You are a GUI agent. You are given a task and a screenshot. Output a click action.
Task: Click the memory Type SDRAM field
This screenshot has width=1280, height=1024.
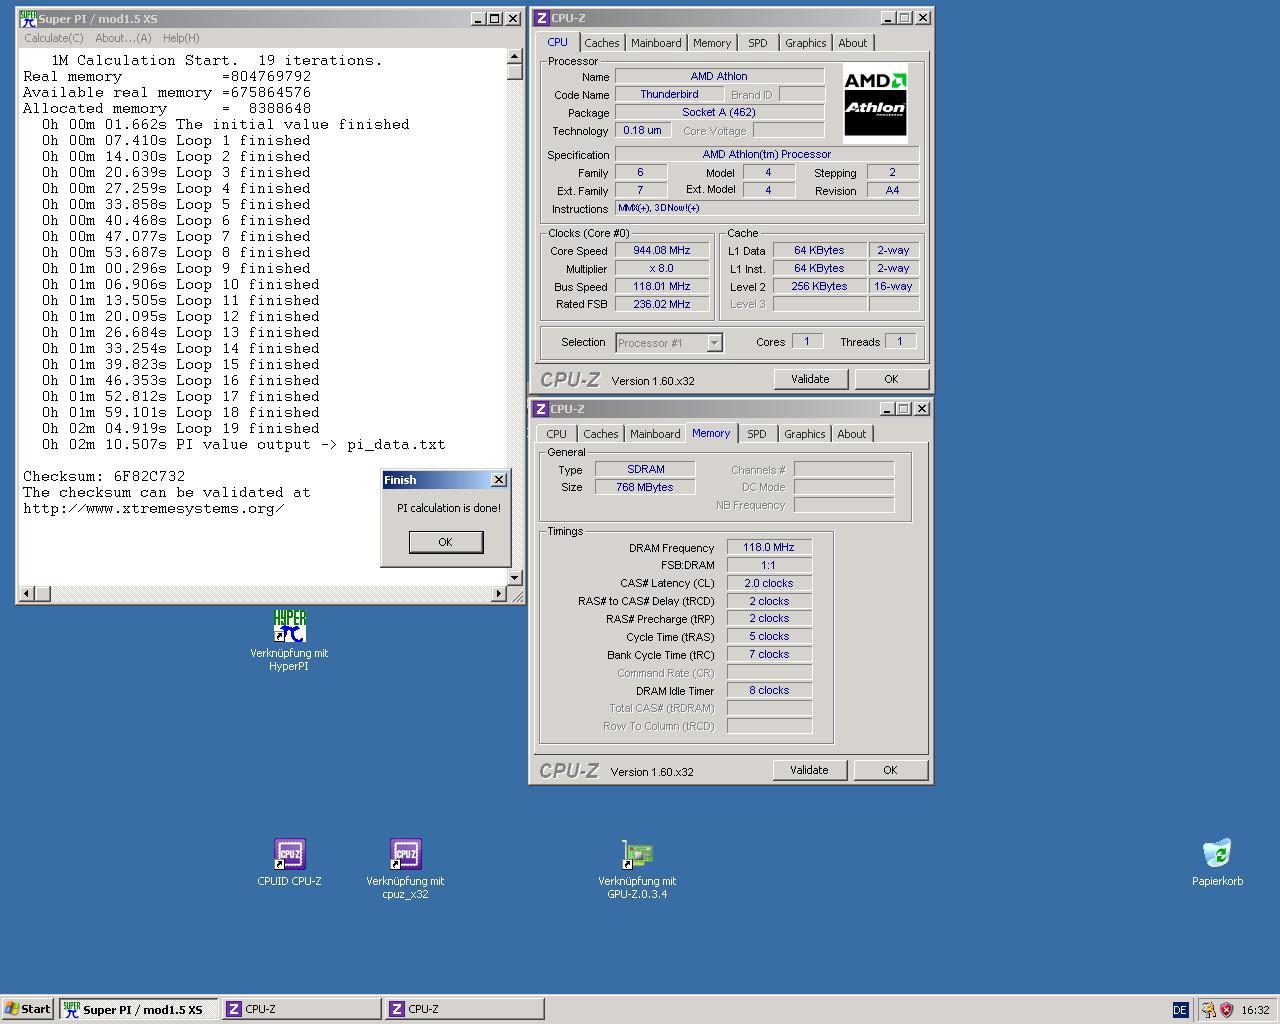pos(645,470)
